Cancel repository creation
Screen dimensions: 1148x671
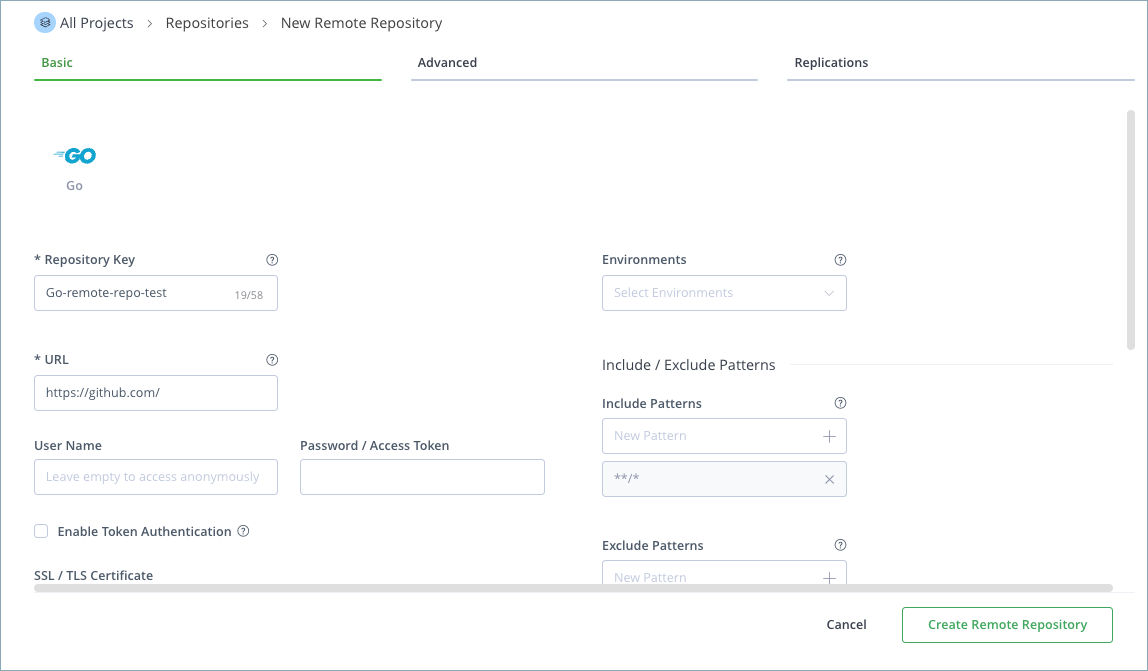pyautogui.click(x=846, y=625)
